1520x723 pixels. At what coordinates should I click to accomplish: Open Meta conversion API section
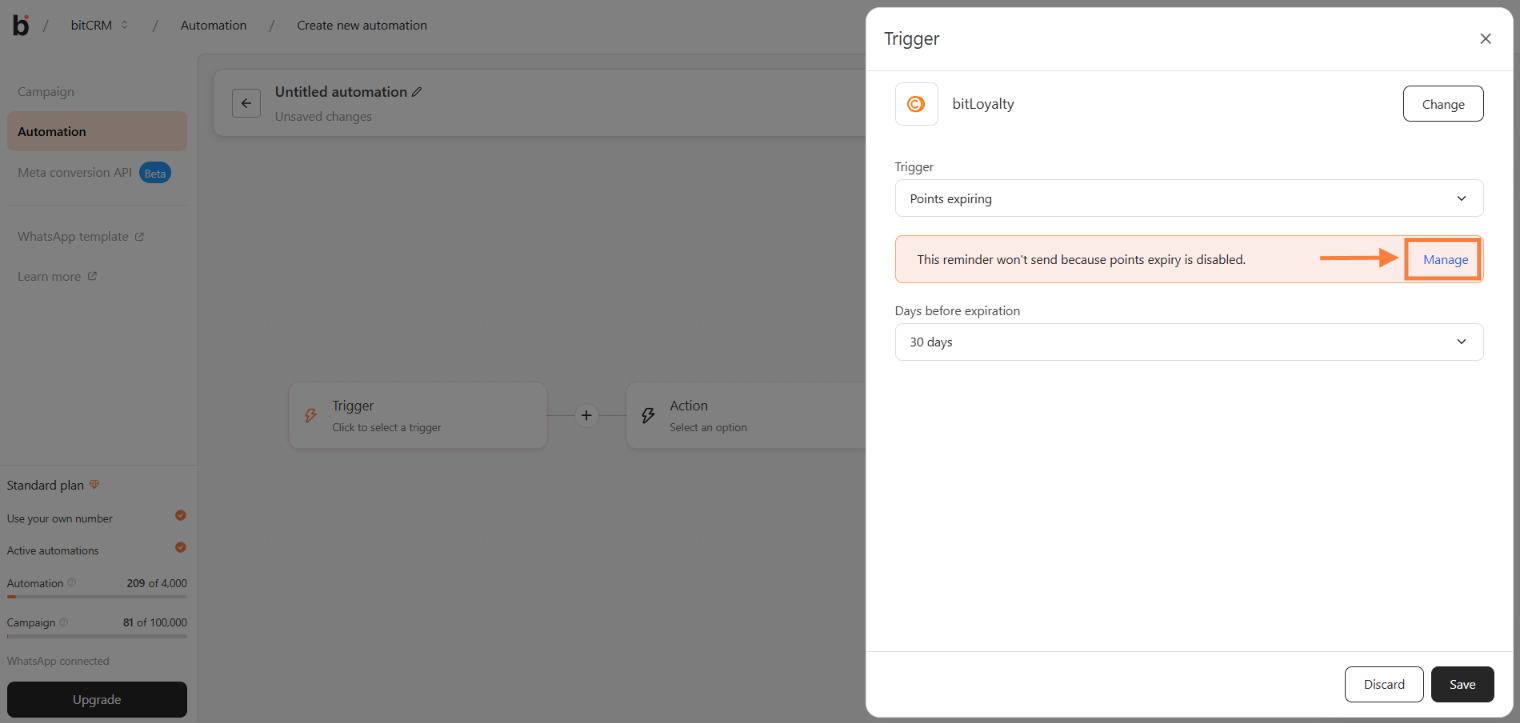(x=75, y=173)
